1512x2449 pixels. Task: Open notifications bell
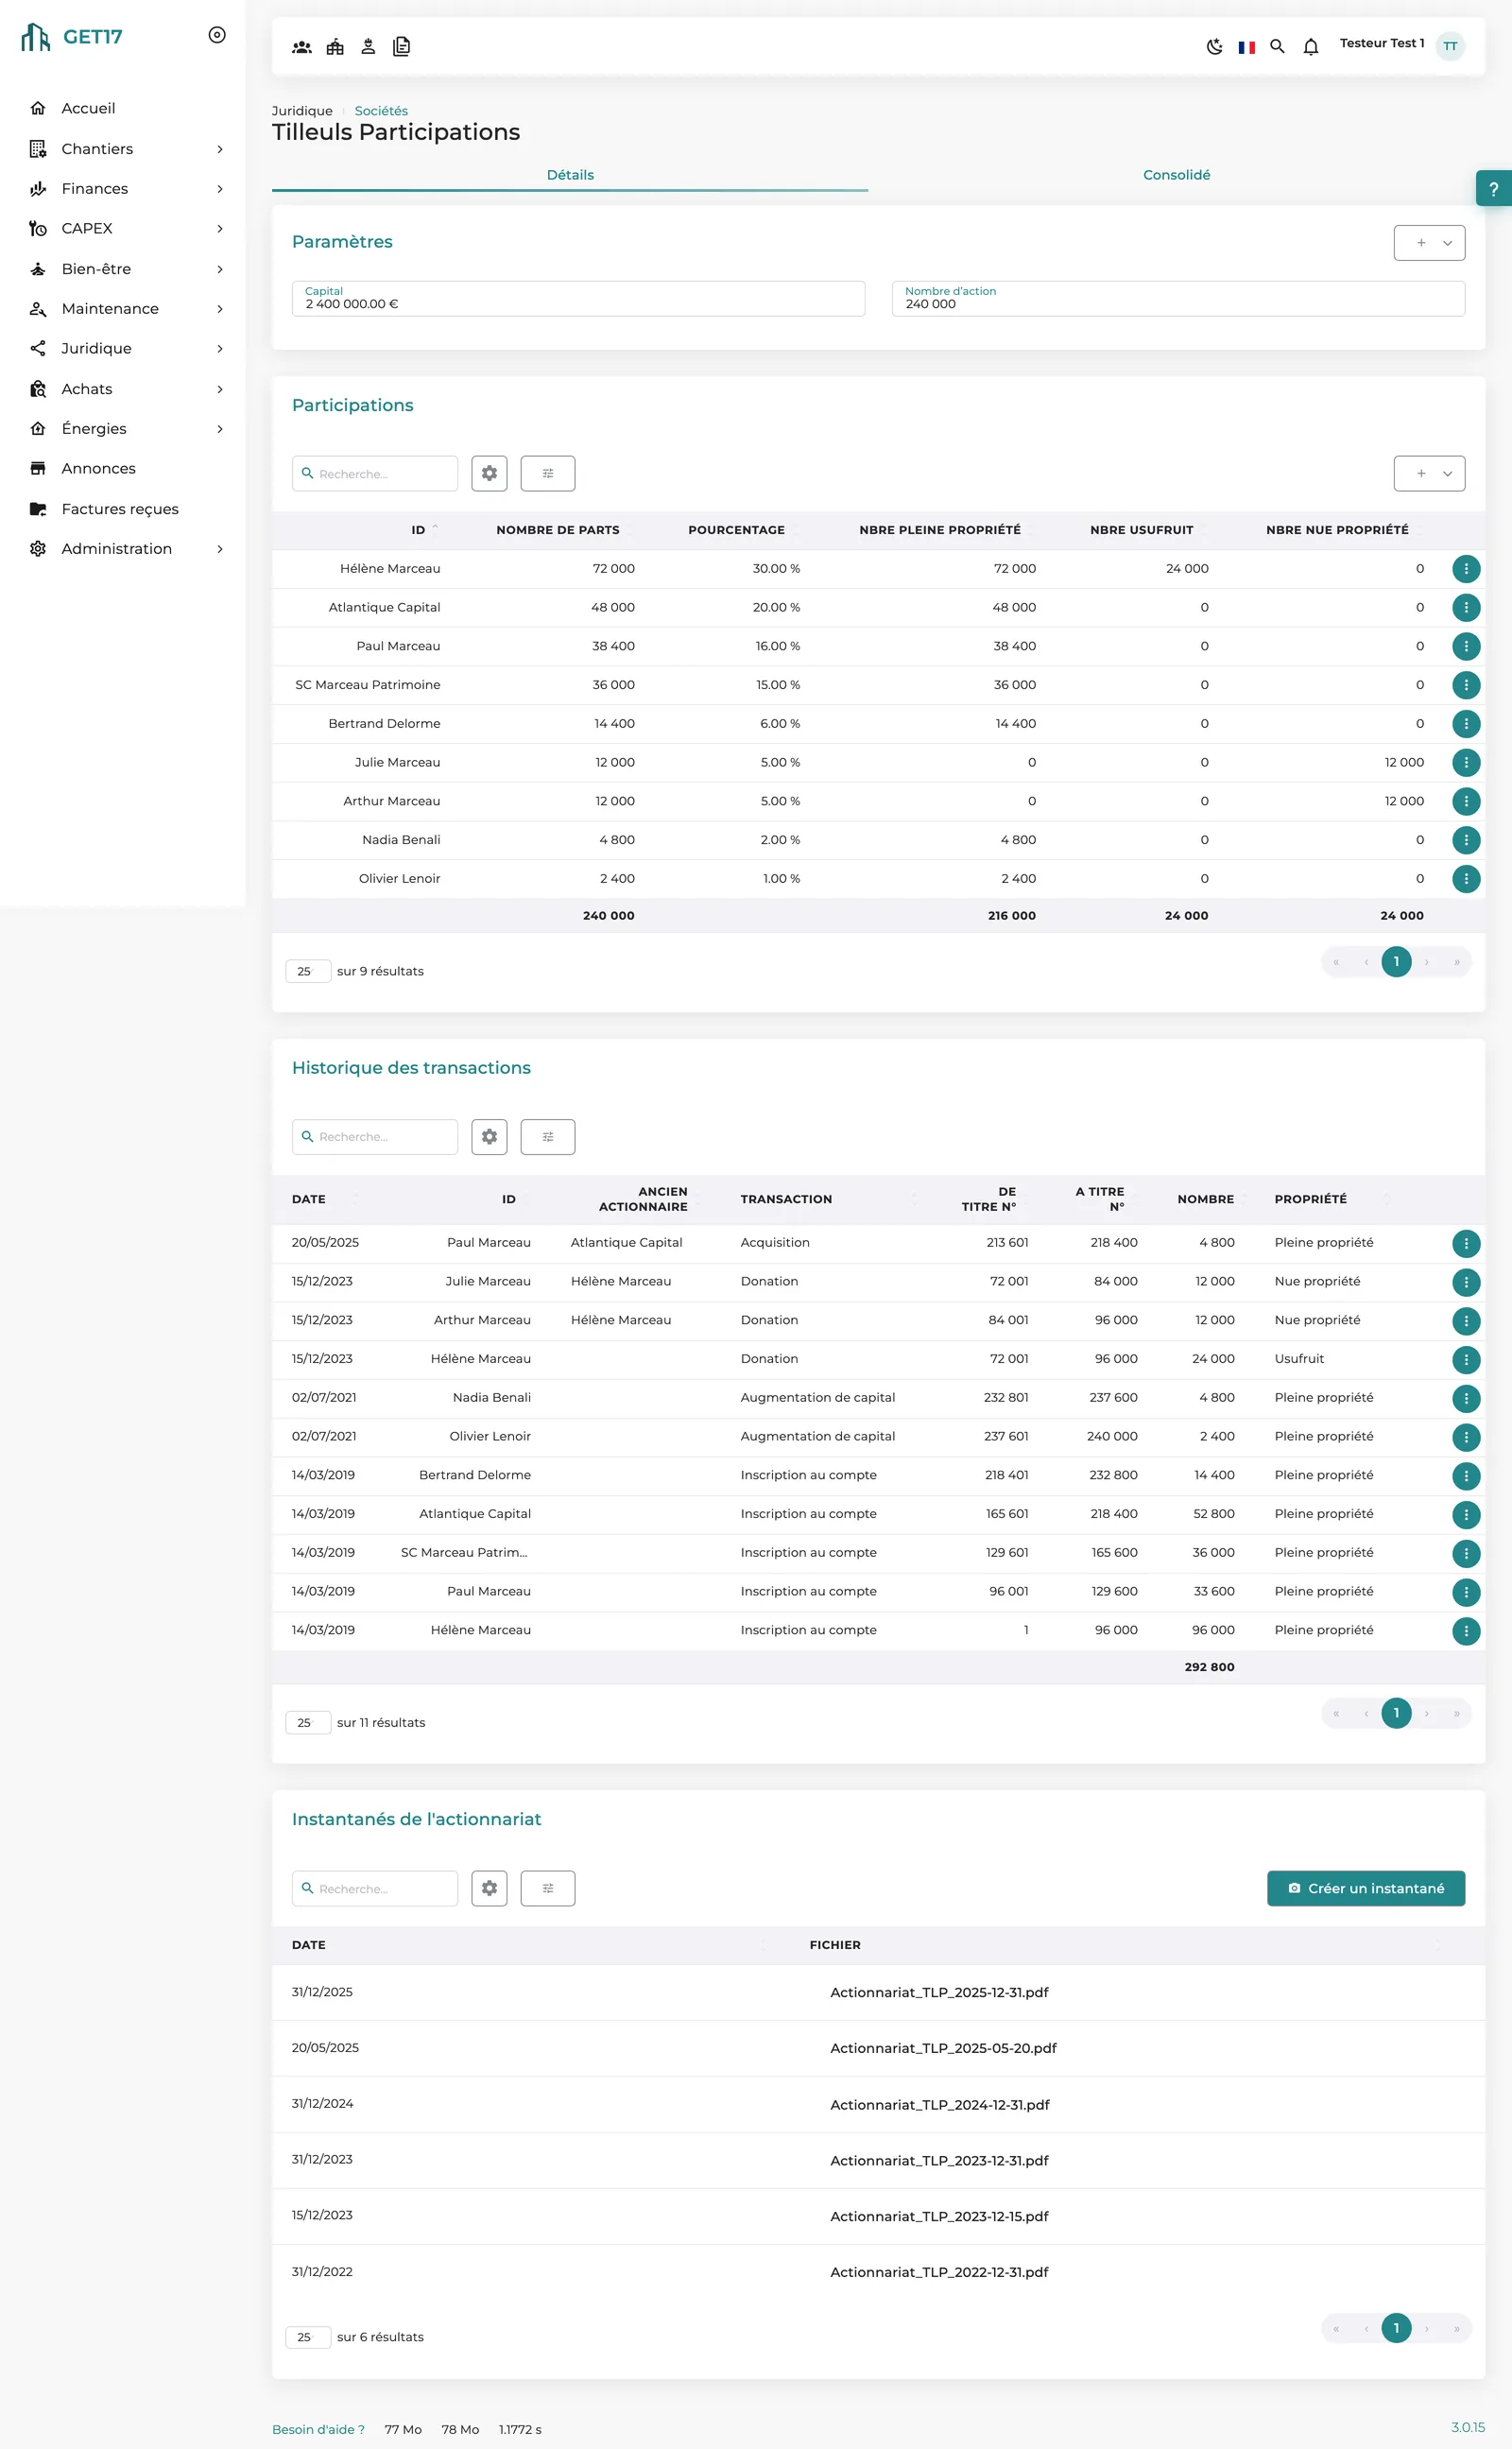coord(1311,46)
